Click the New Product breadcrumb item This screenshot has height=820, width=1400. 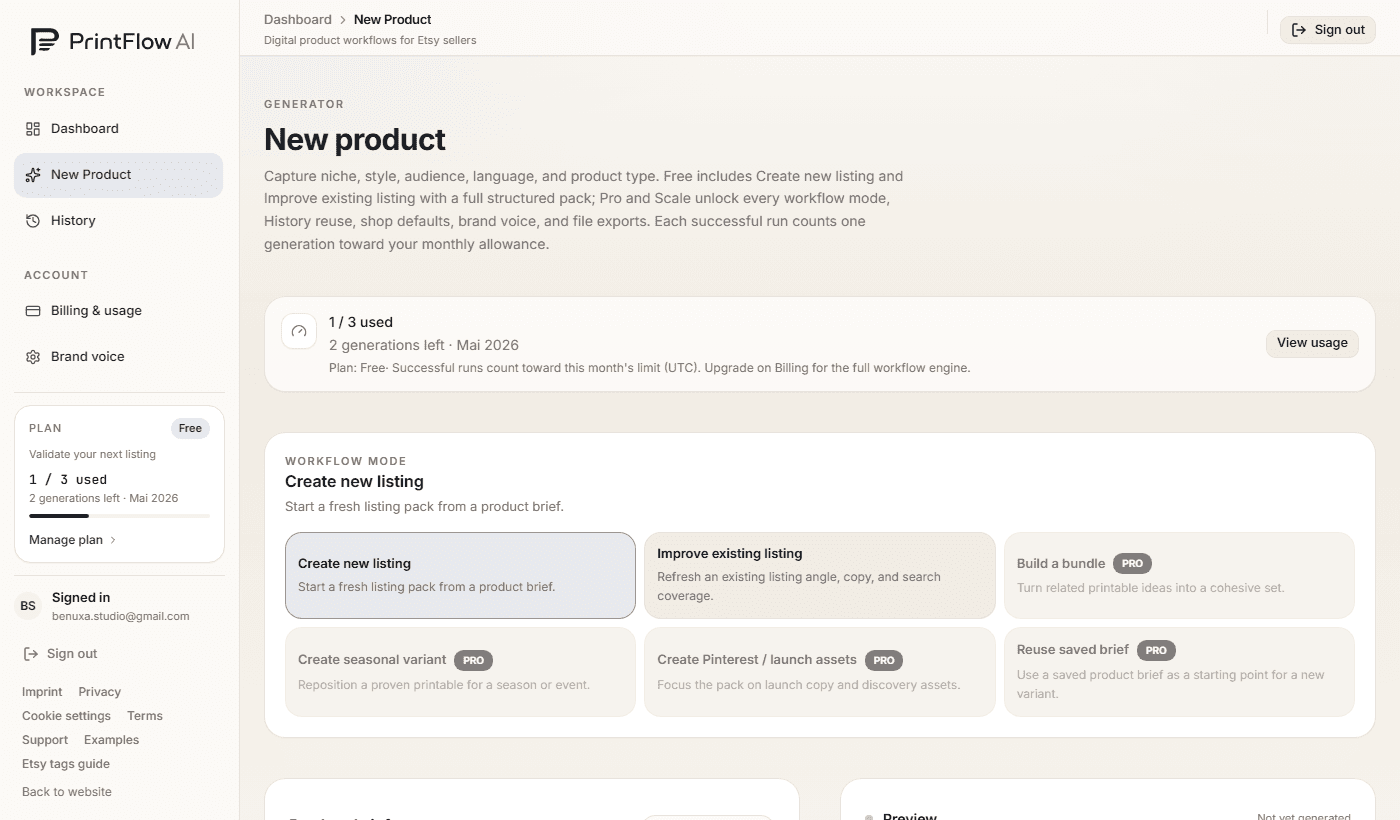click(x=393, y=20)
